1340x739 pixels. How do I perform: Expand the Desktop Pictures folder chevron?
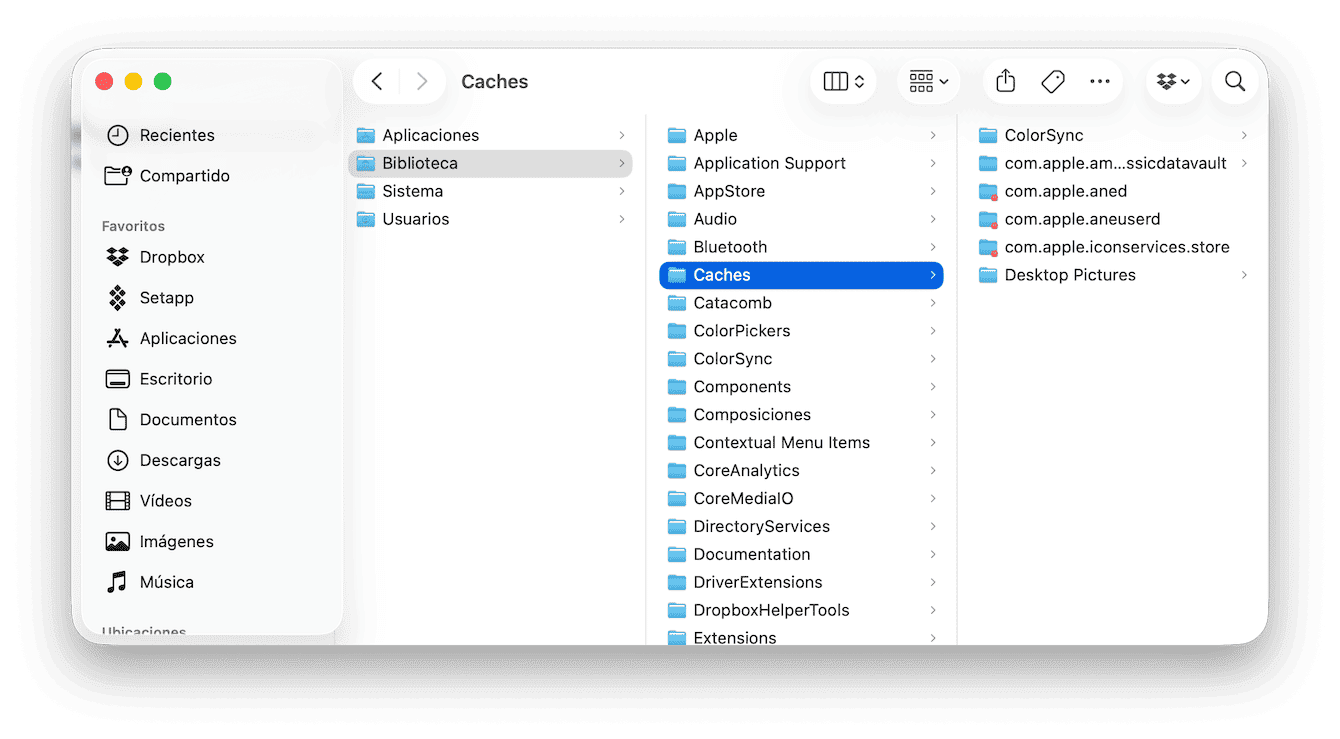(1244, 275)
